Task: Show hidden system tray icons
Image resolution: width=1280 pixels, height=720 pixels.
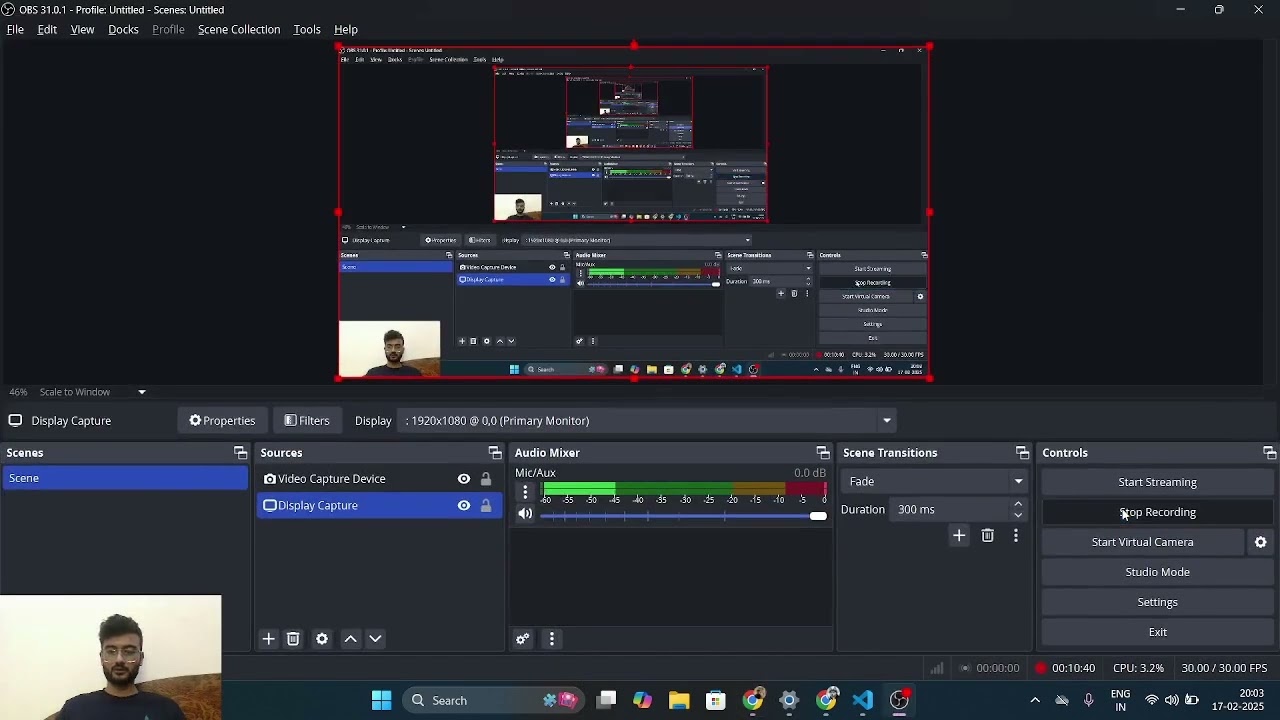Action: click(x=1035, y=700)
